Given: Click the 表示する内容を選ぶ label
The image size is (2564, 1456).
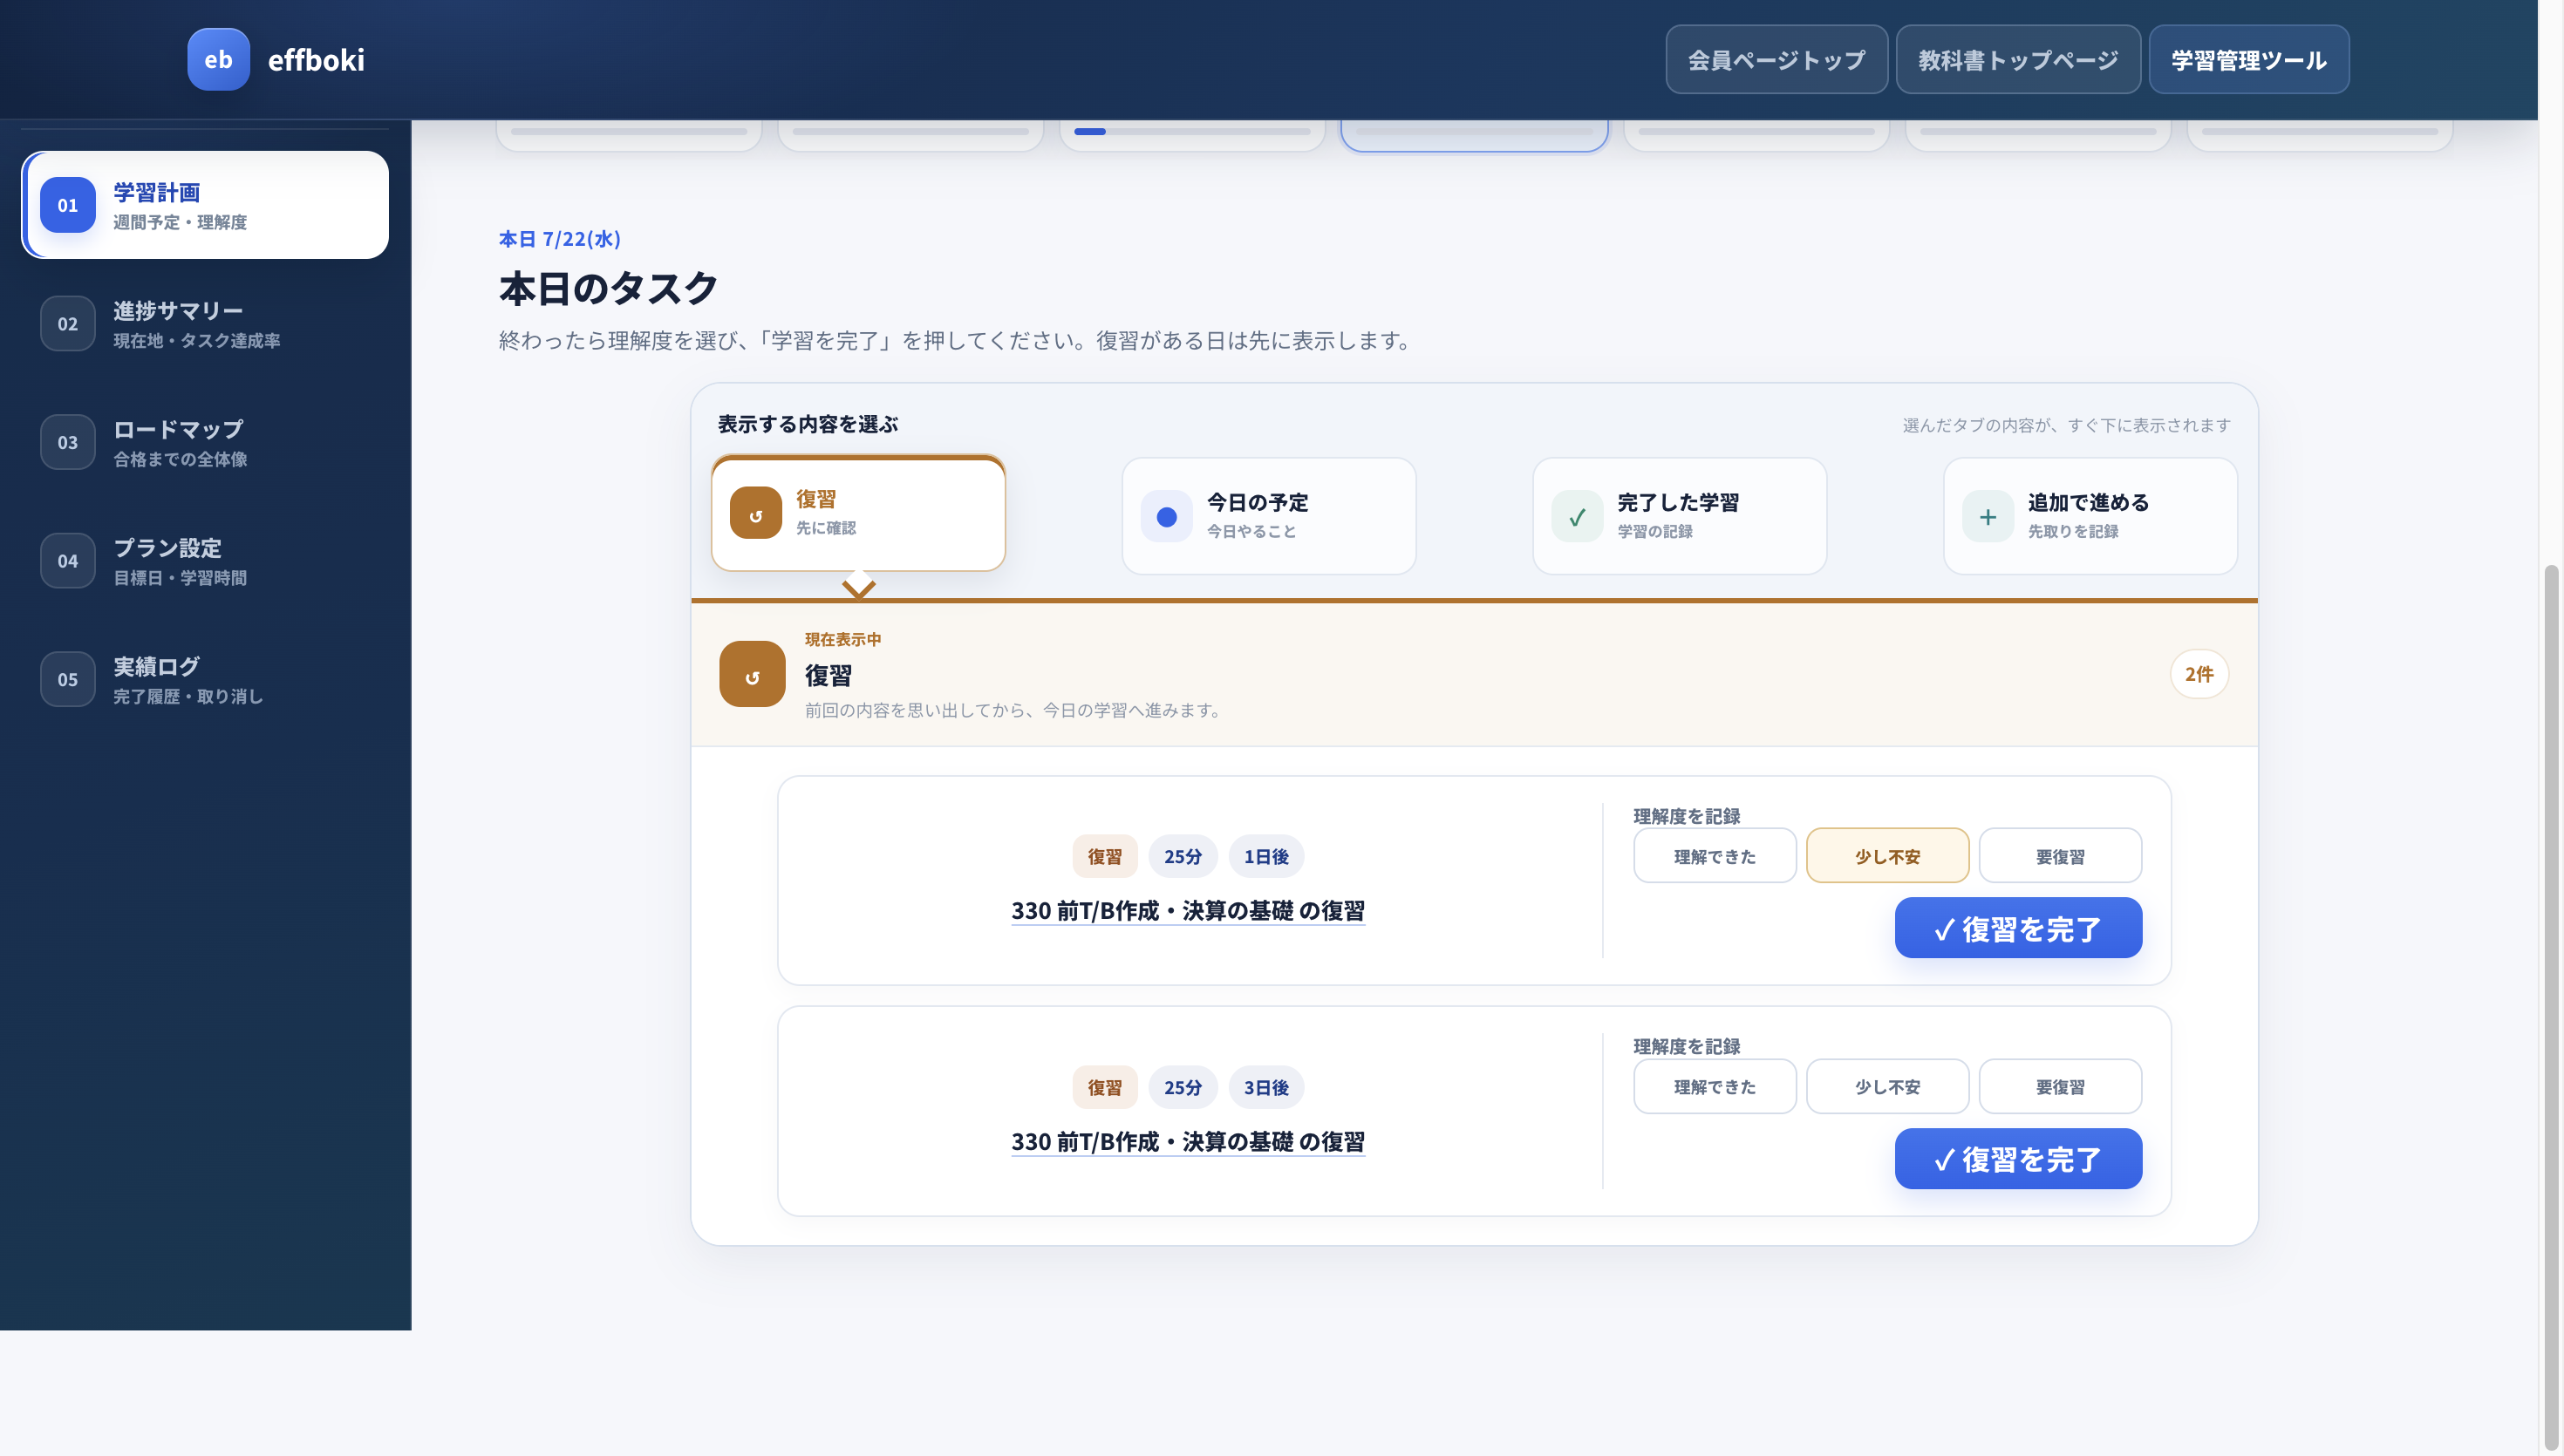Looking at the screenshot, I should [808, 425].
